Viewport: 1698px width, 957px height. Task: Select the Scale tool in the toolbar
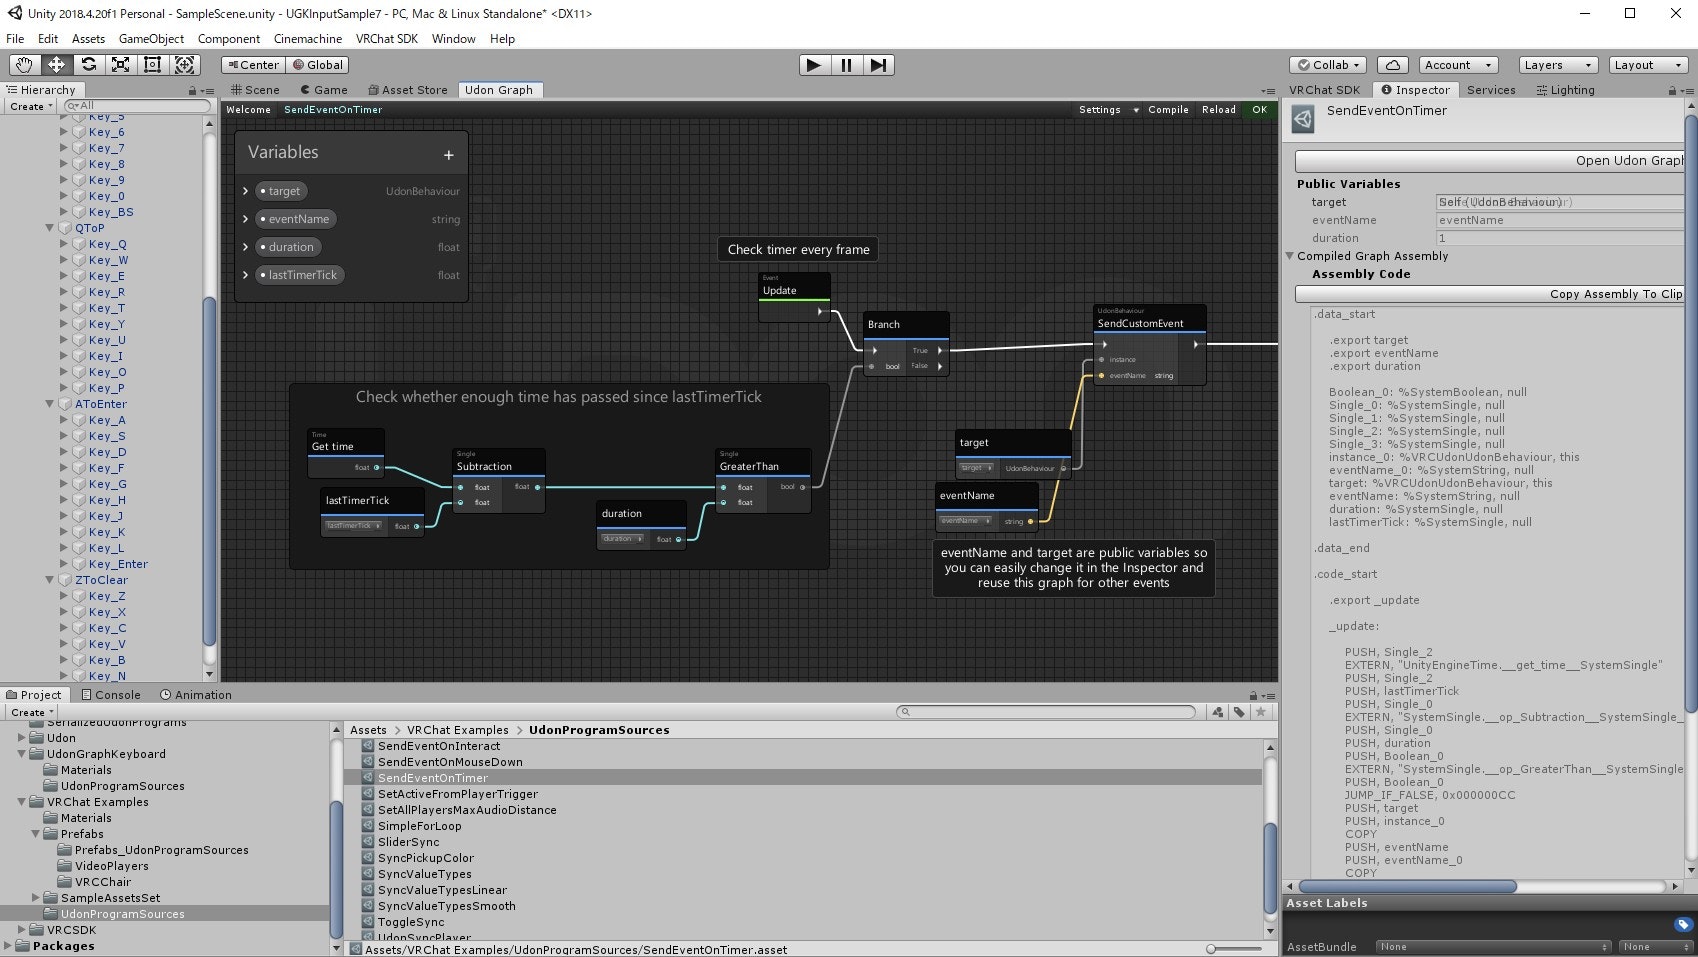click(120, 65)
